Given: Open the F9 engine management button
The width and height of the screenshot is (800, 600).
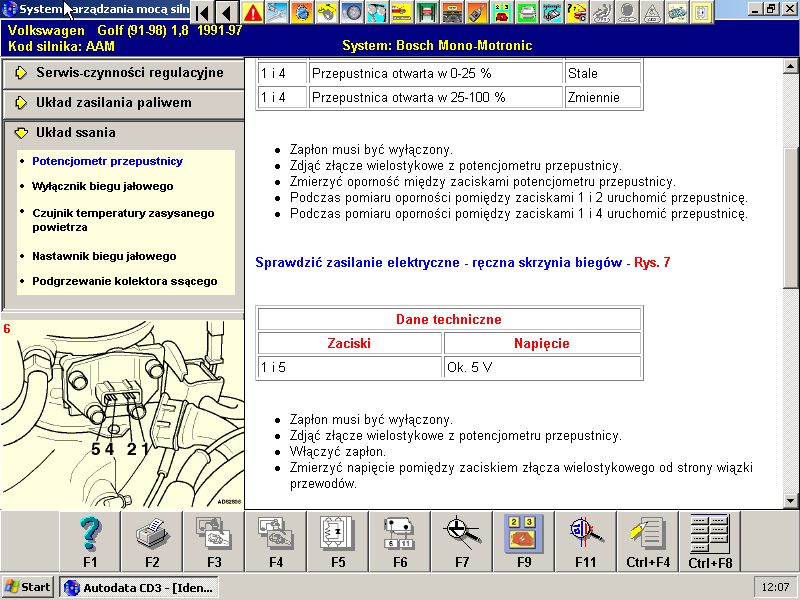Looking at the screenshot, I should pos(524,541).
